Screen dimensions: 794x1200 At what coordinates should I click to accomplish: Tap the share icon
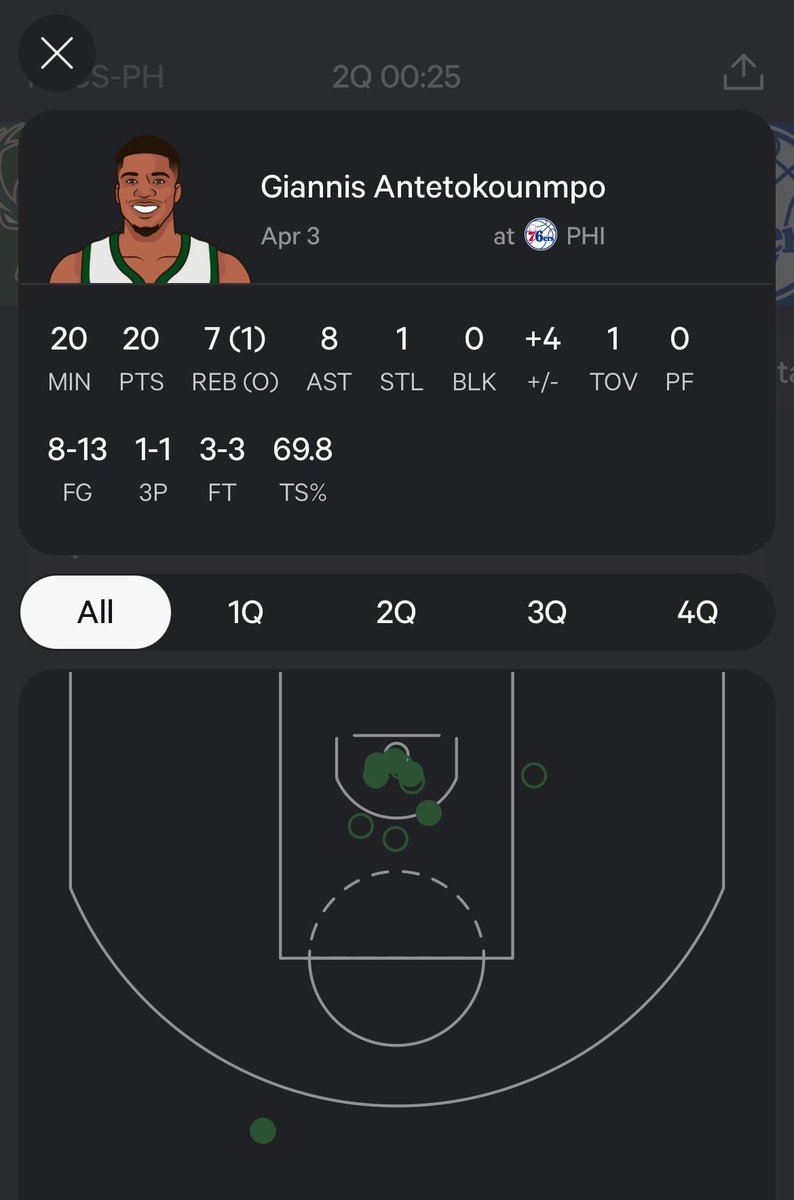pyautogui.click(x=743, y=72)
